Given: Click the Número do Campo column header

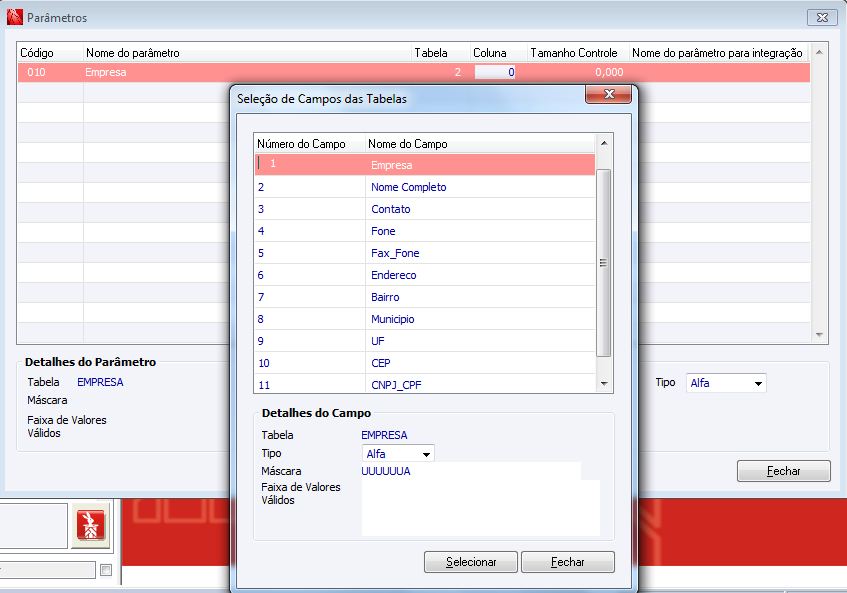Looking at the screenshot, I should click(x=310, y=144).
